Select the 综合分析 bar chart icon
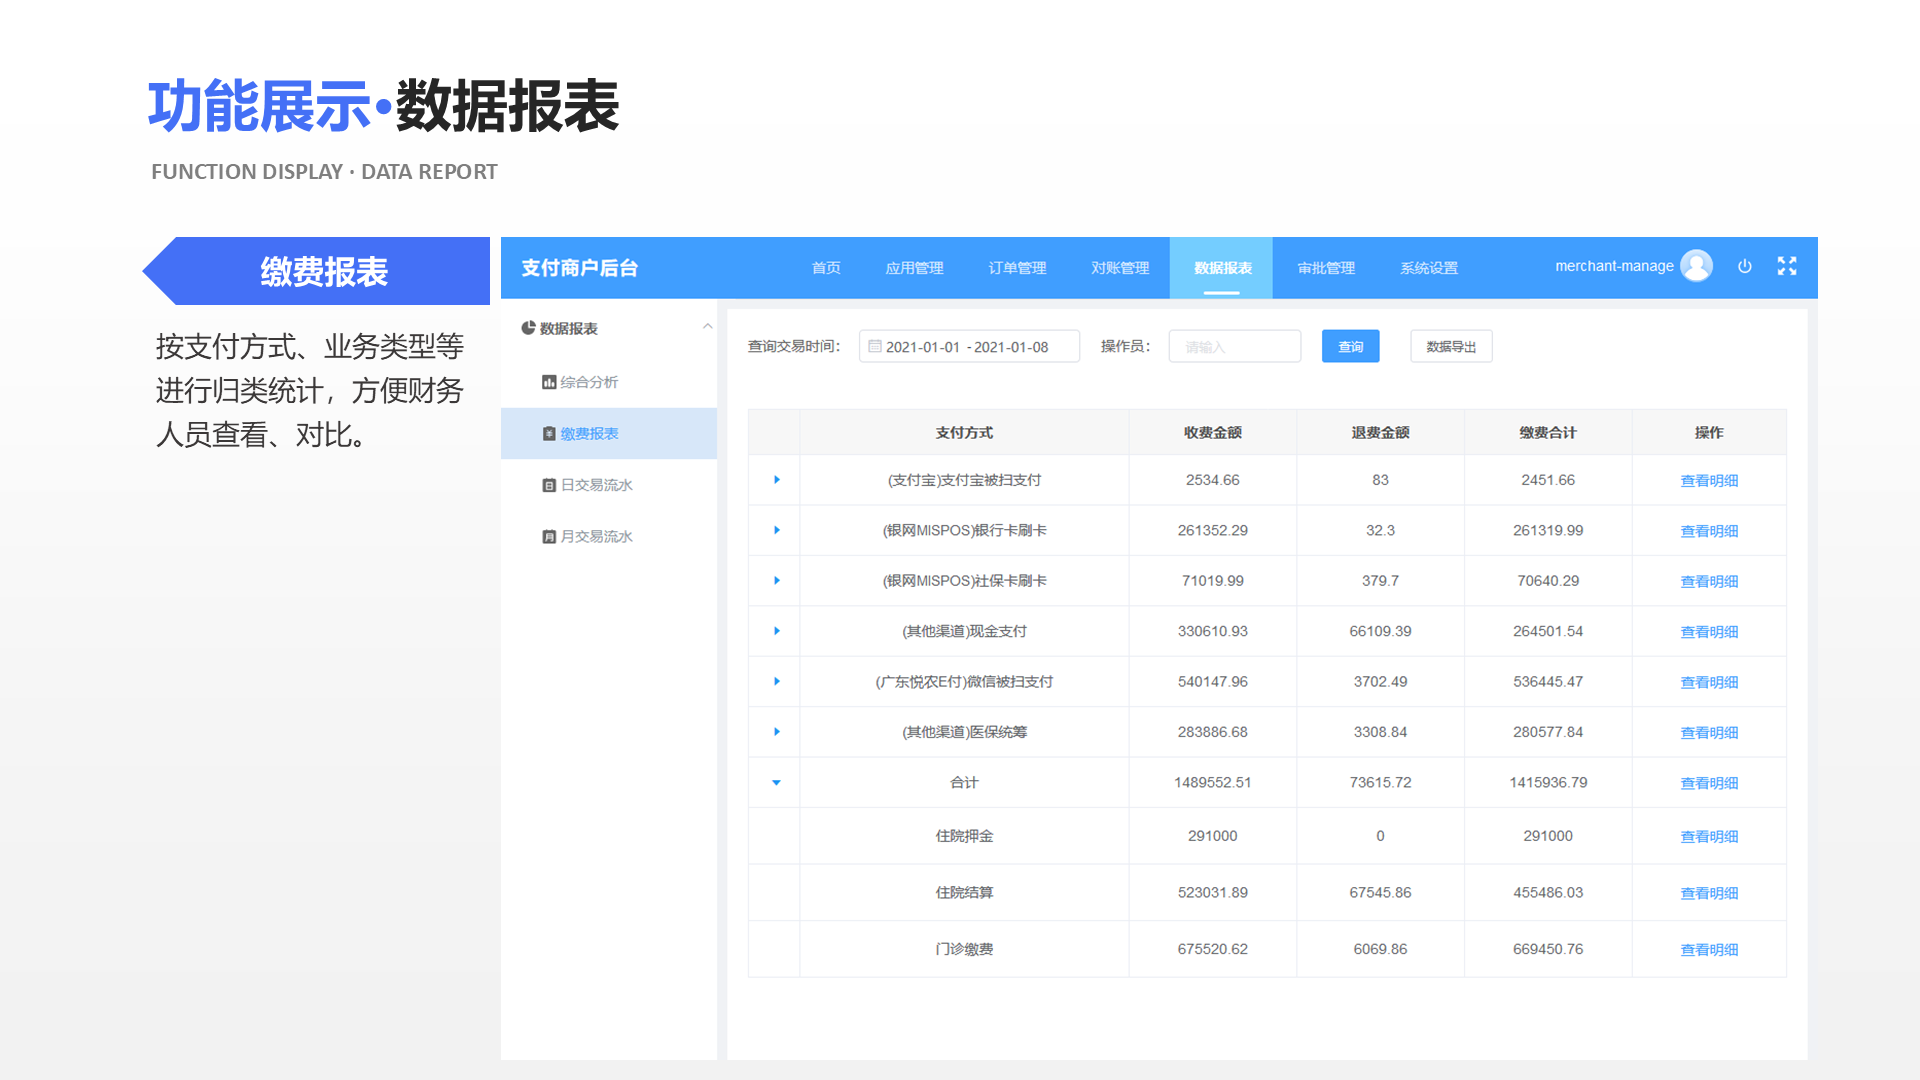 pos(548,381)
